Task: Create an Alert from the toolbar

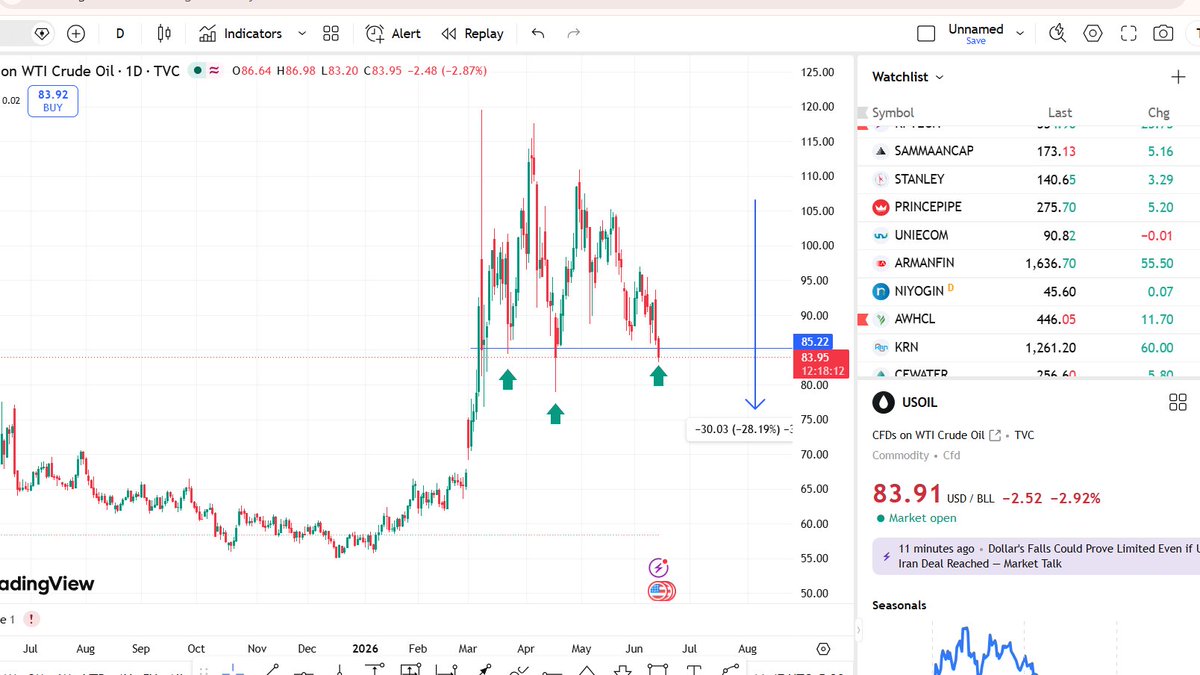Action: click(x=393, y=33)
